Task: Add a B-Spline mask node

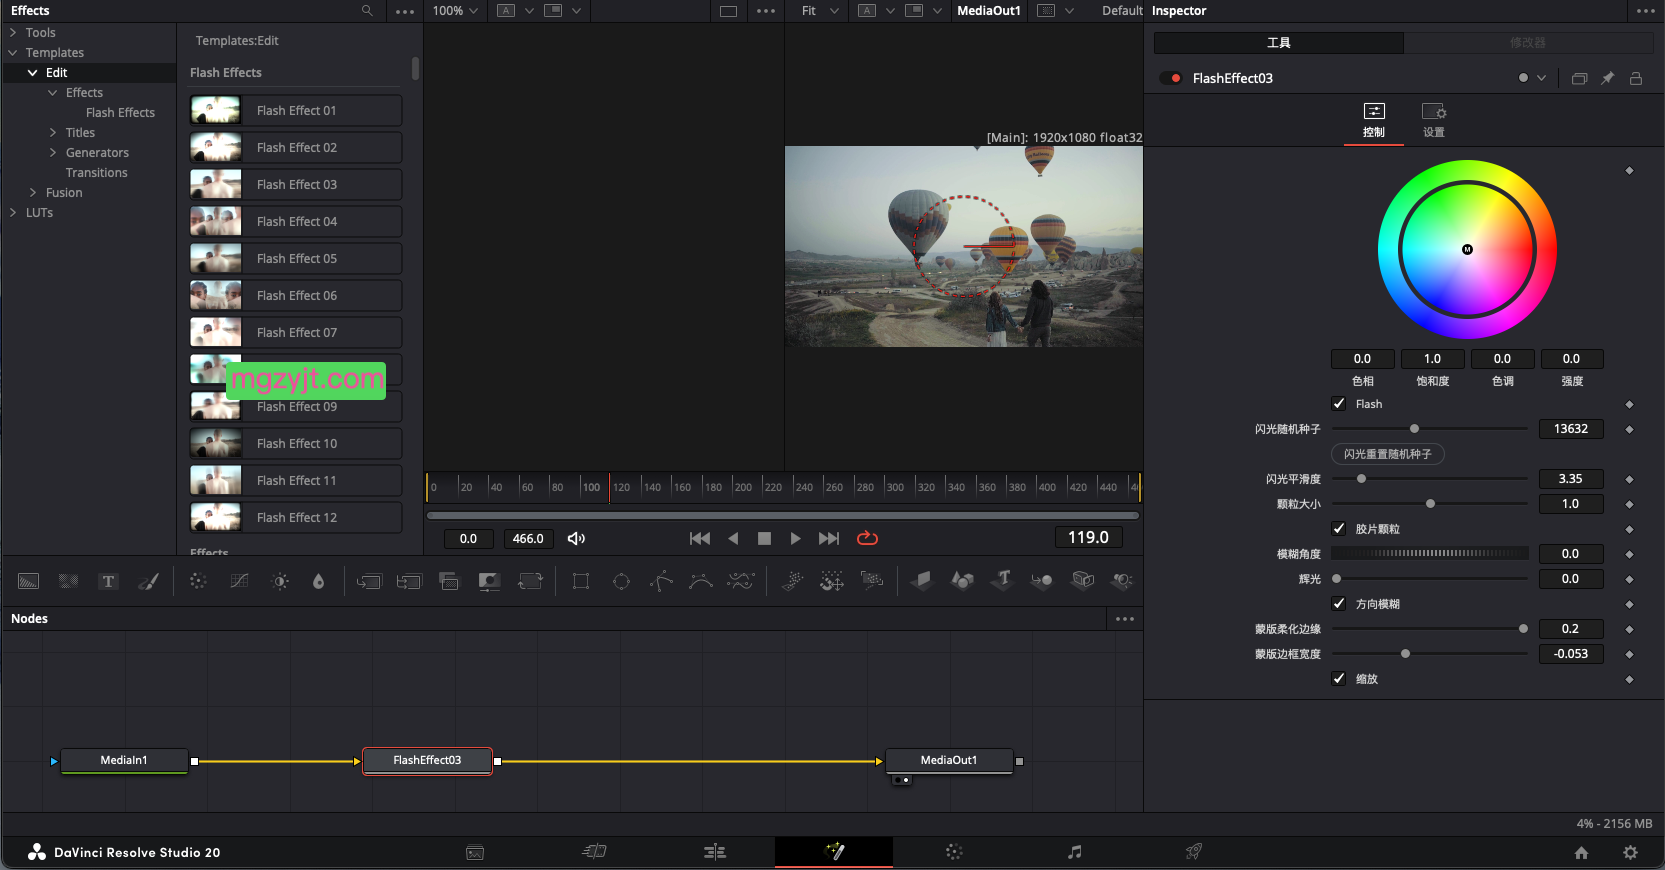Action: coord(701,581)
